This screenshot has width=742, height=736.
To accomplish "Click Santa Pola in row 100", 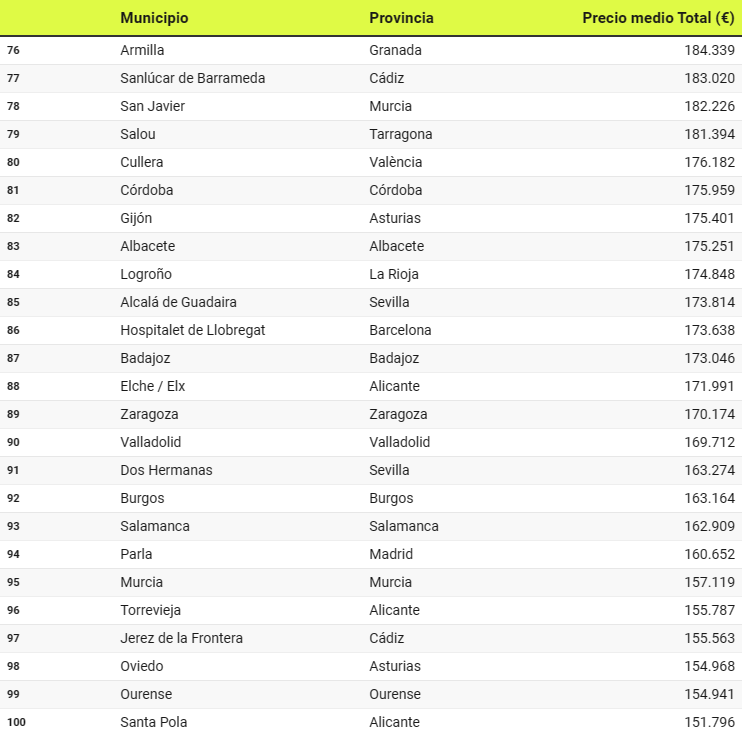I will [153, 722].
